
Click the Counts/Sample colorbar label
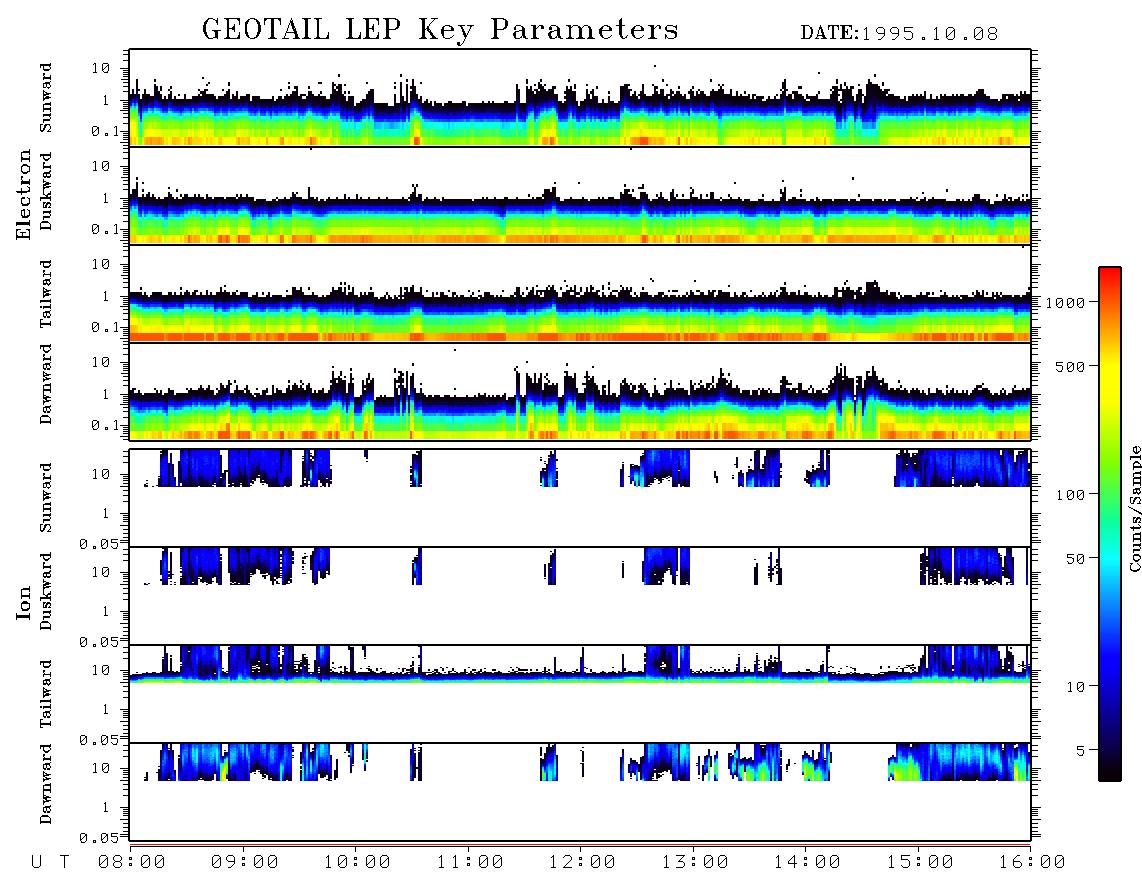[1134, 508]
